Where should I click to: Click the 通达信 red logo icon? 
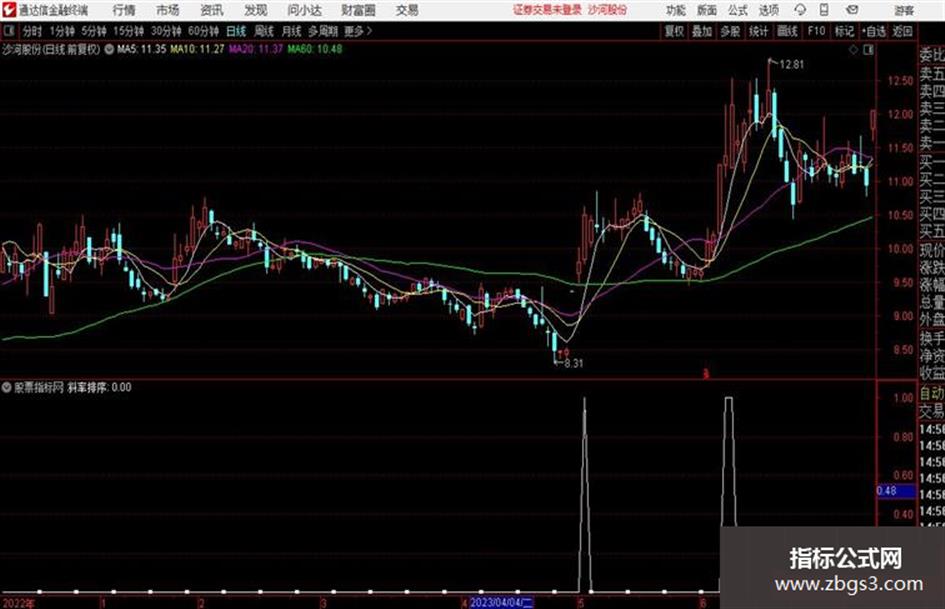[10, 10]
